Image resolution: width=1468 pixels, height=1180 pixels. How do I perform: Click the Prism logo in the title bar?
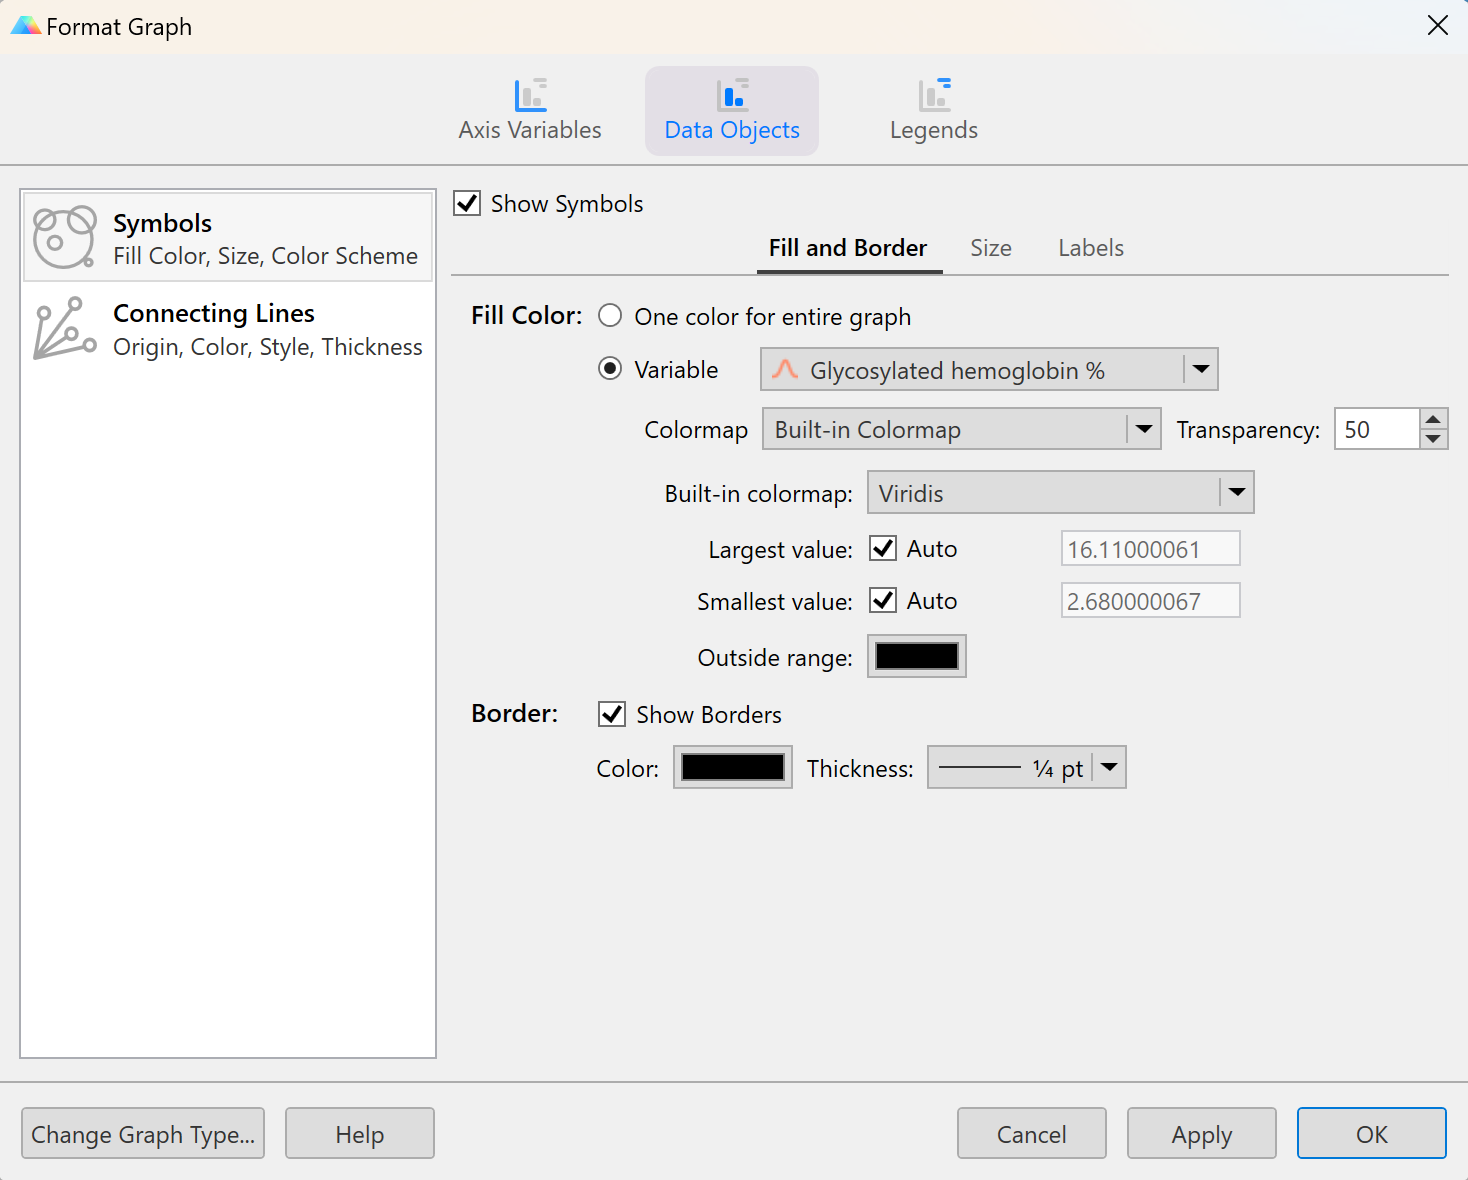point(26,25)
